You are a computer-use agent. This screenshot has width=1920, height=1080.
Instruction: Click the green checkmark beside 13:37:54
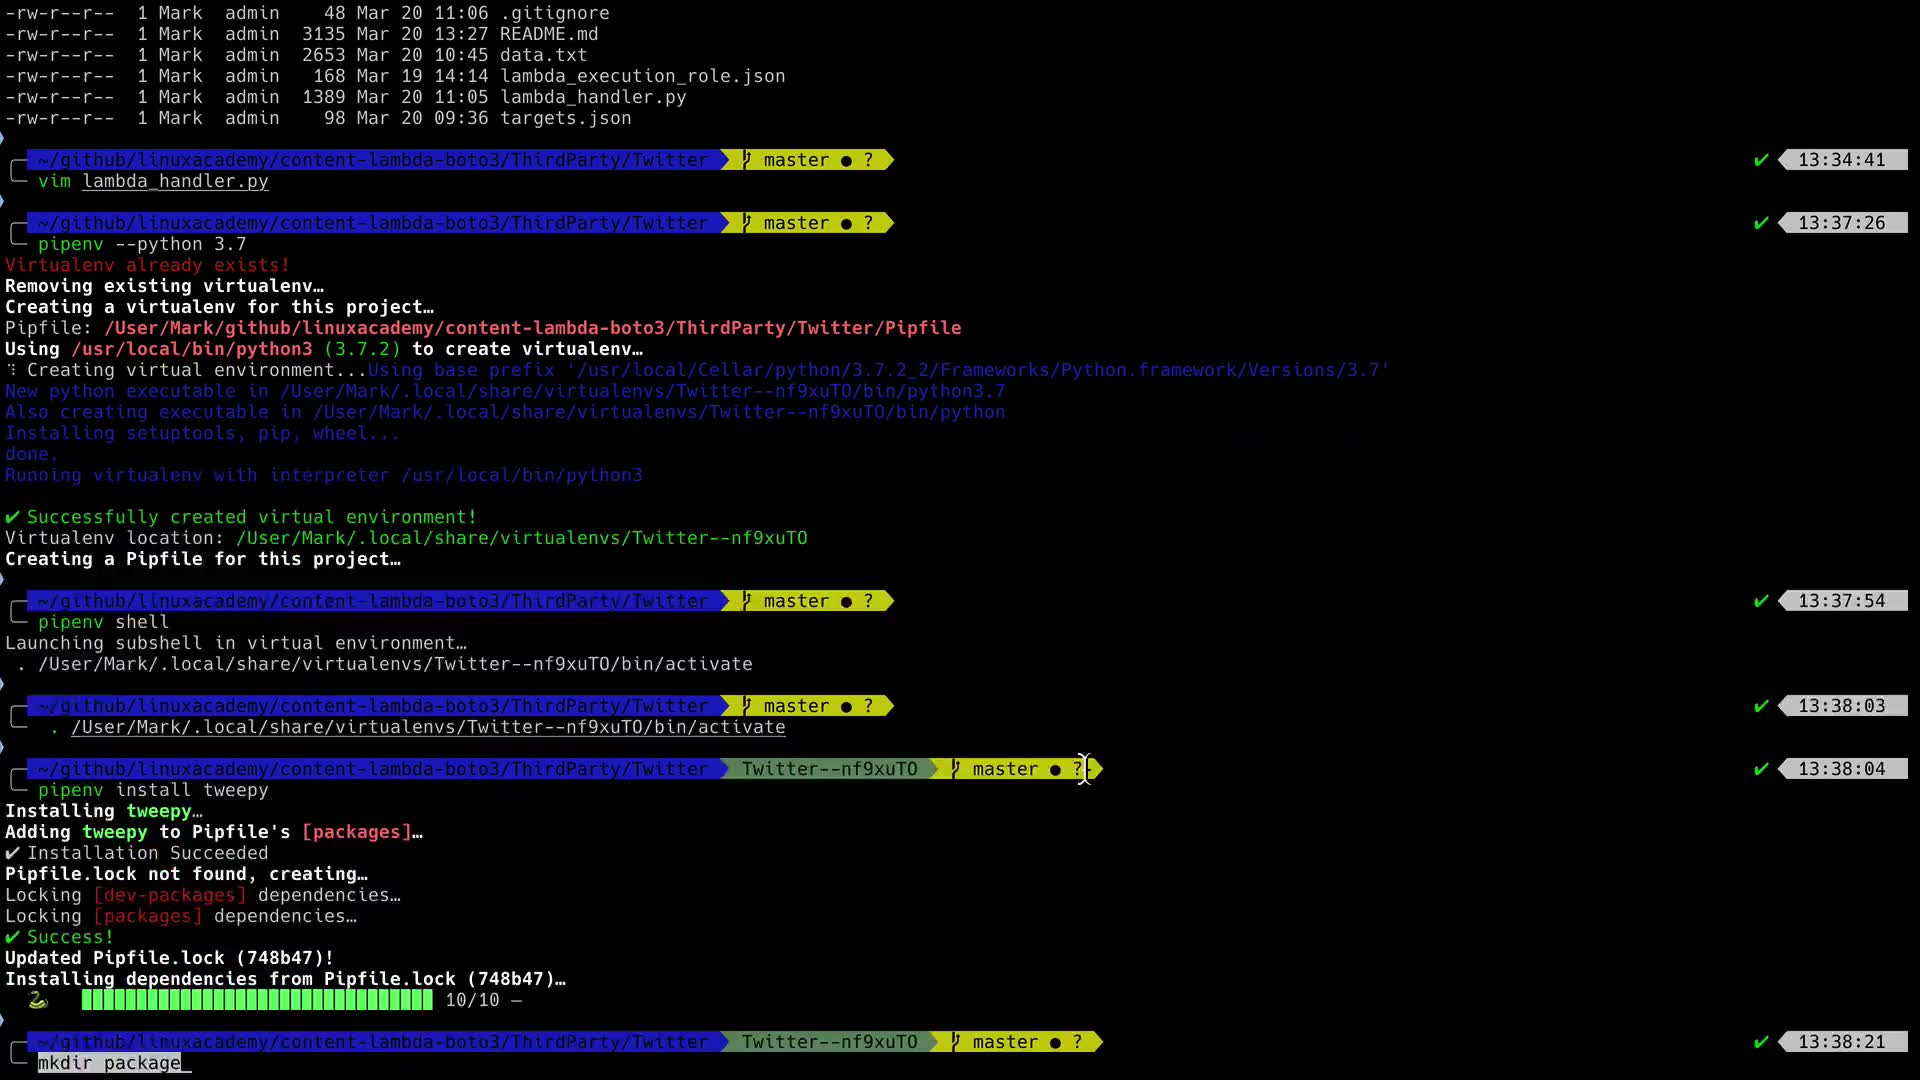1761,601
